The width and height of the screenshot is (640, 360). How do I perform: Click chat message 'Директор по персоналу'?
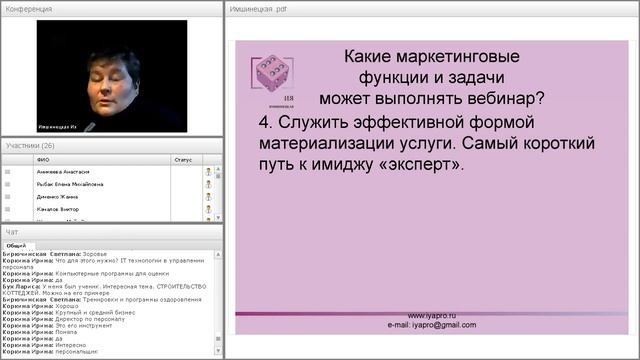click(90, 319)
